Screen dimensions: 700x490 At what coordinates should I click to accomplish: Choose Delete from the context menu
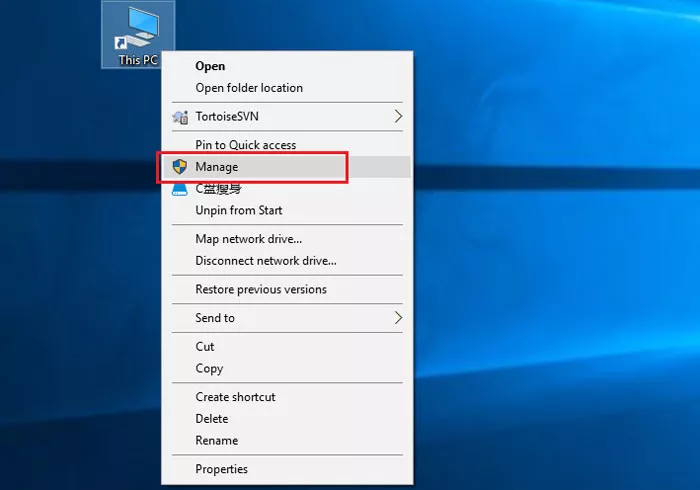coord(212,419)
